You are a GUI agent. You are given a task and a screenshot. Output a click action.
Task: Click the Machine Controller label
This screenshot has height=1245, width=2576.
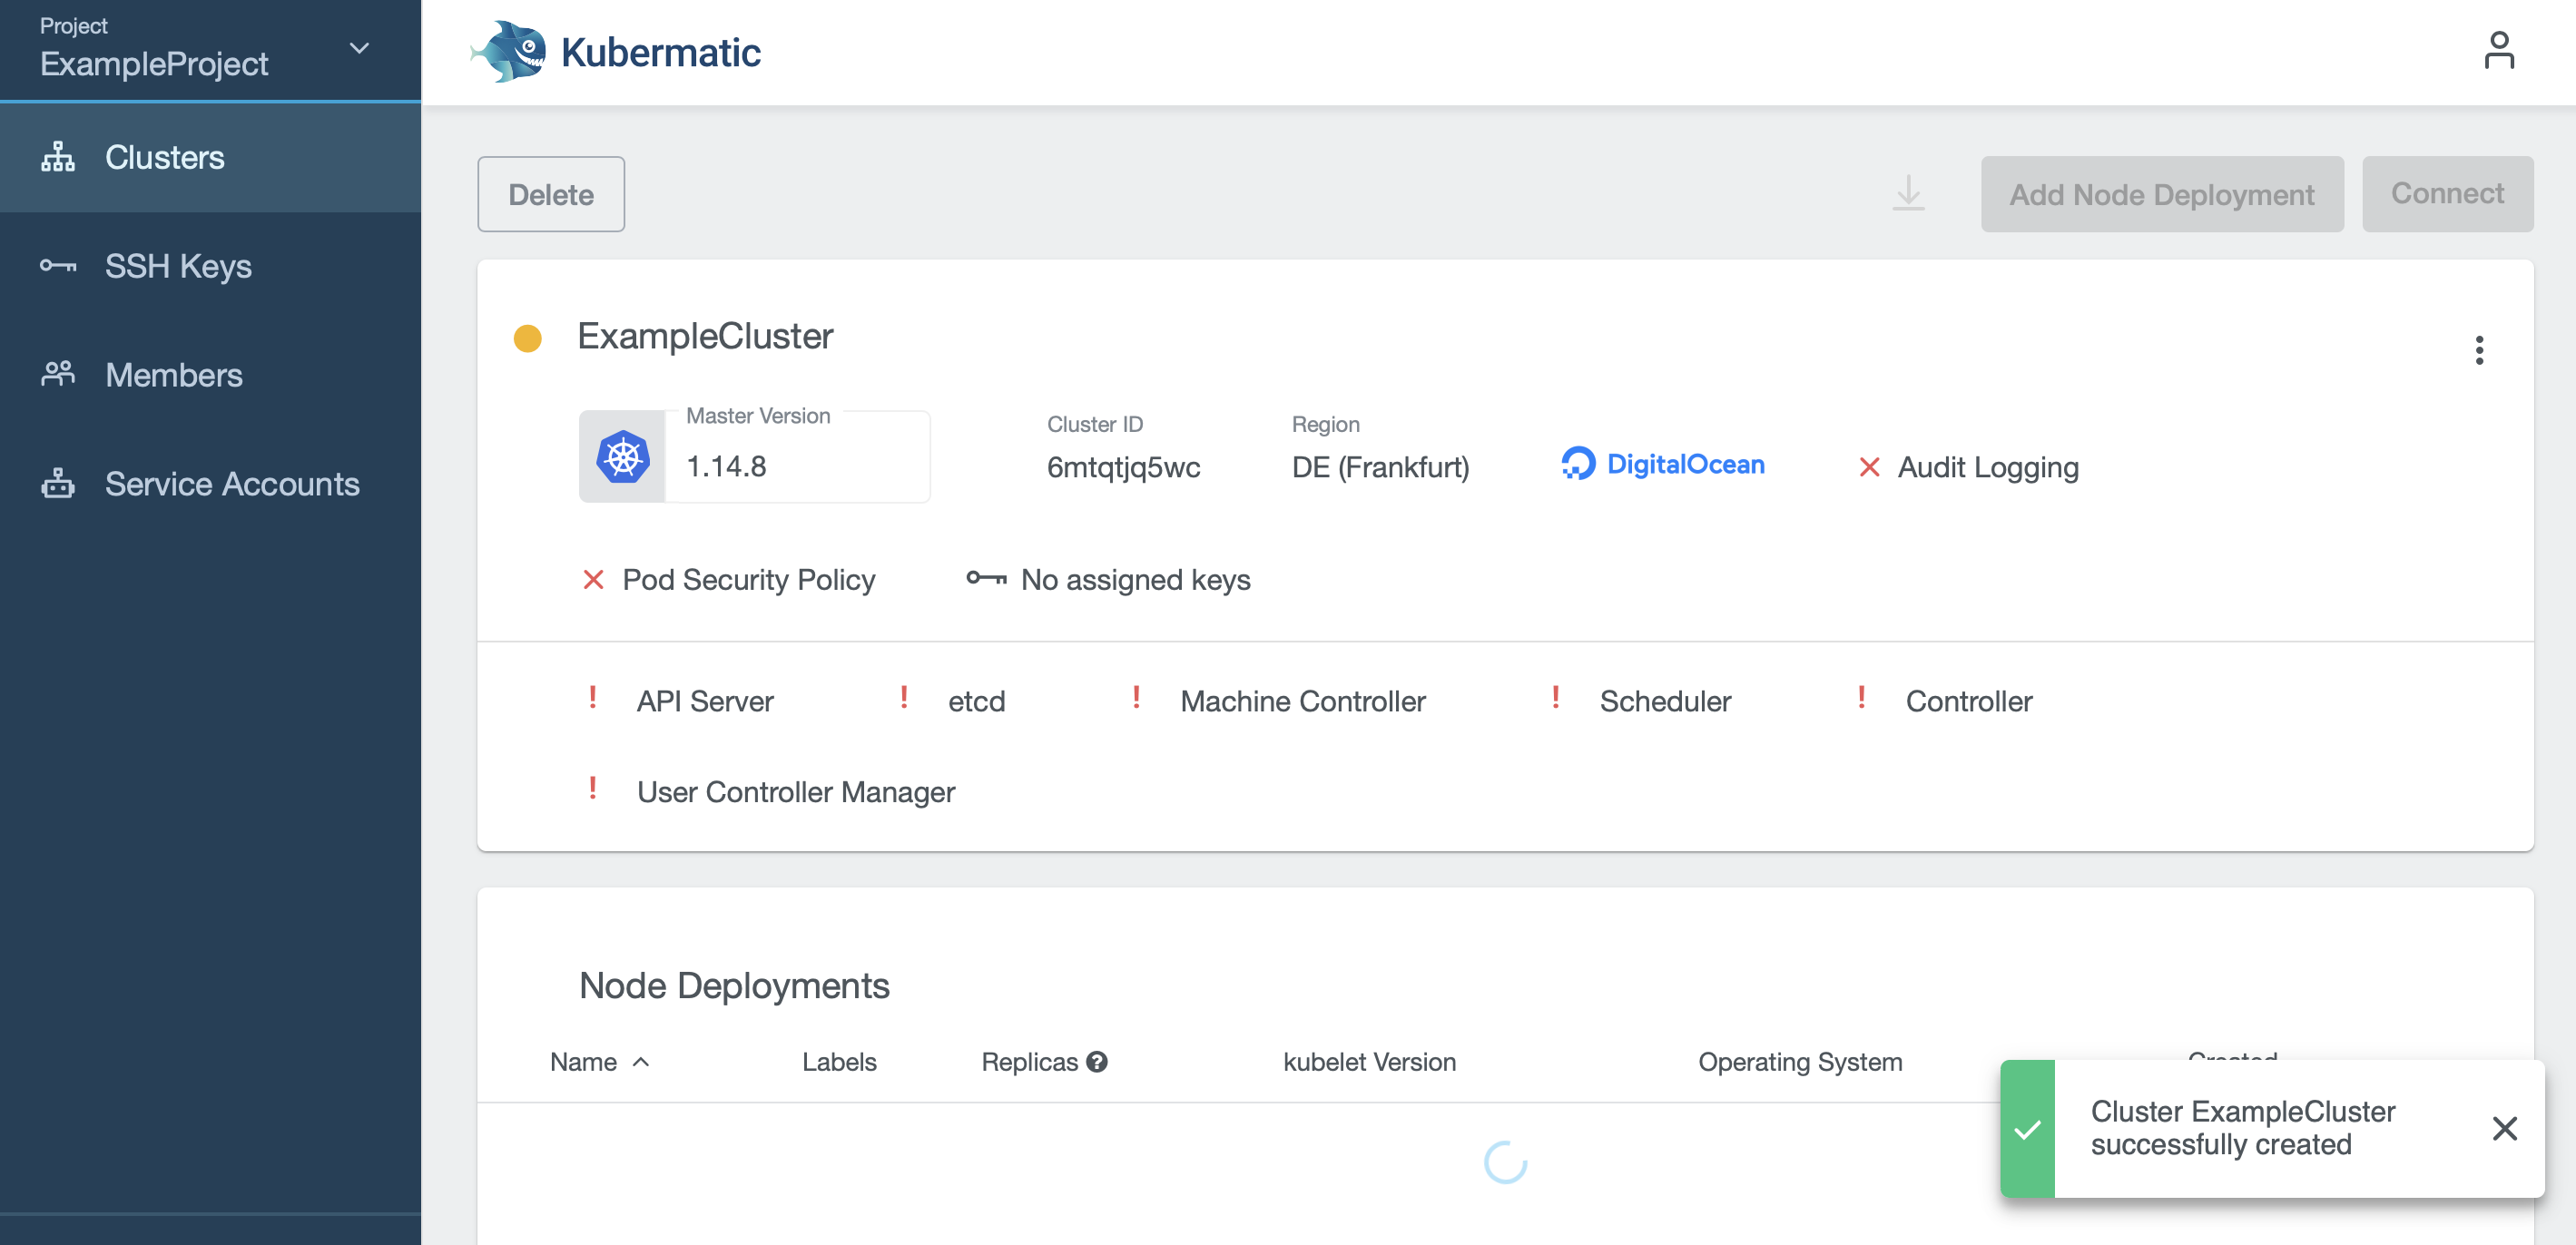click(1303, 701)
